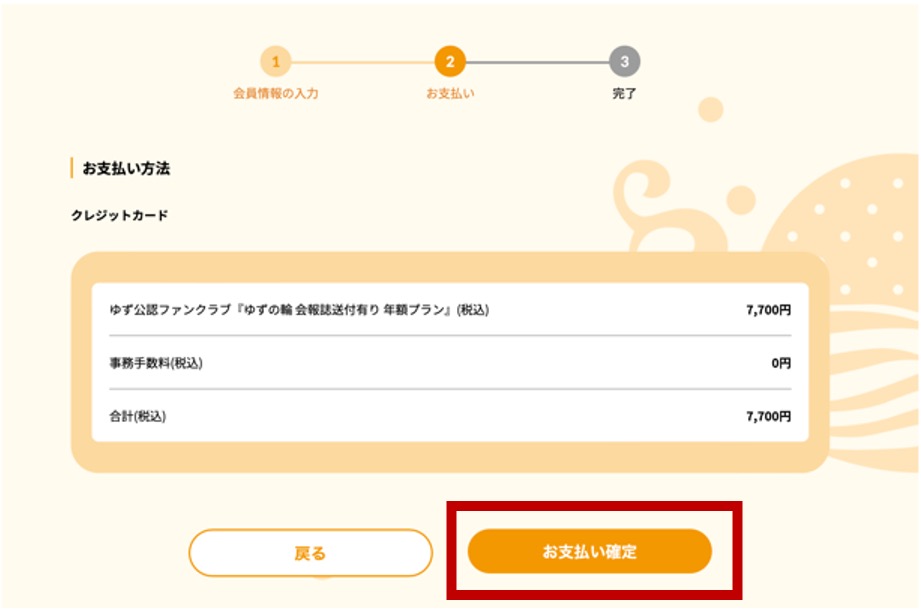Click the orange progress line between steps 1 and 2

[362, 62]
